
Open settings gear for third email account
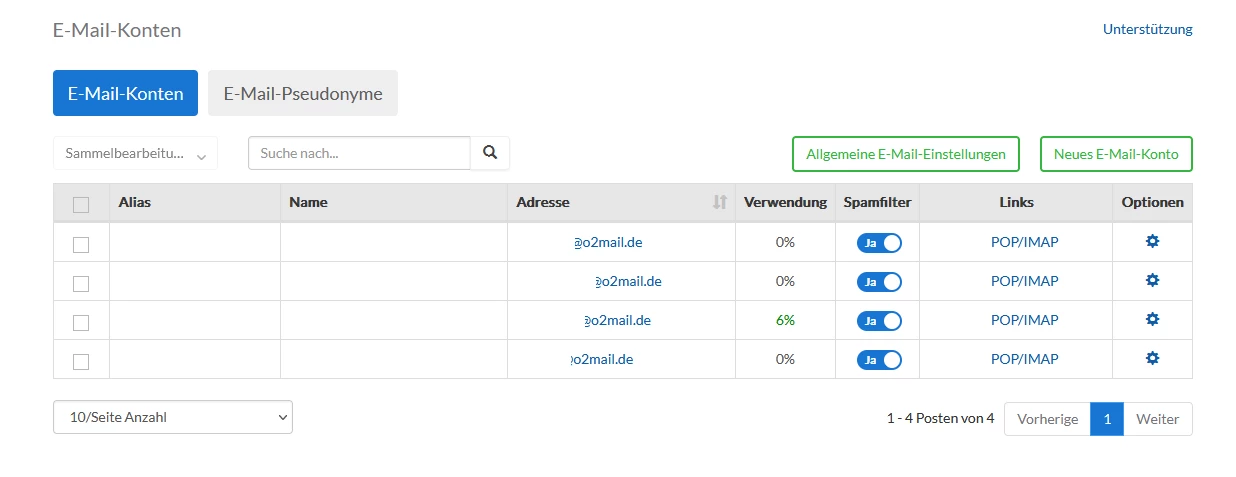click(x=1152, y=319)
